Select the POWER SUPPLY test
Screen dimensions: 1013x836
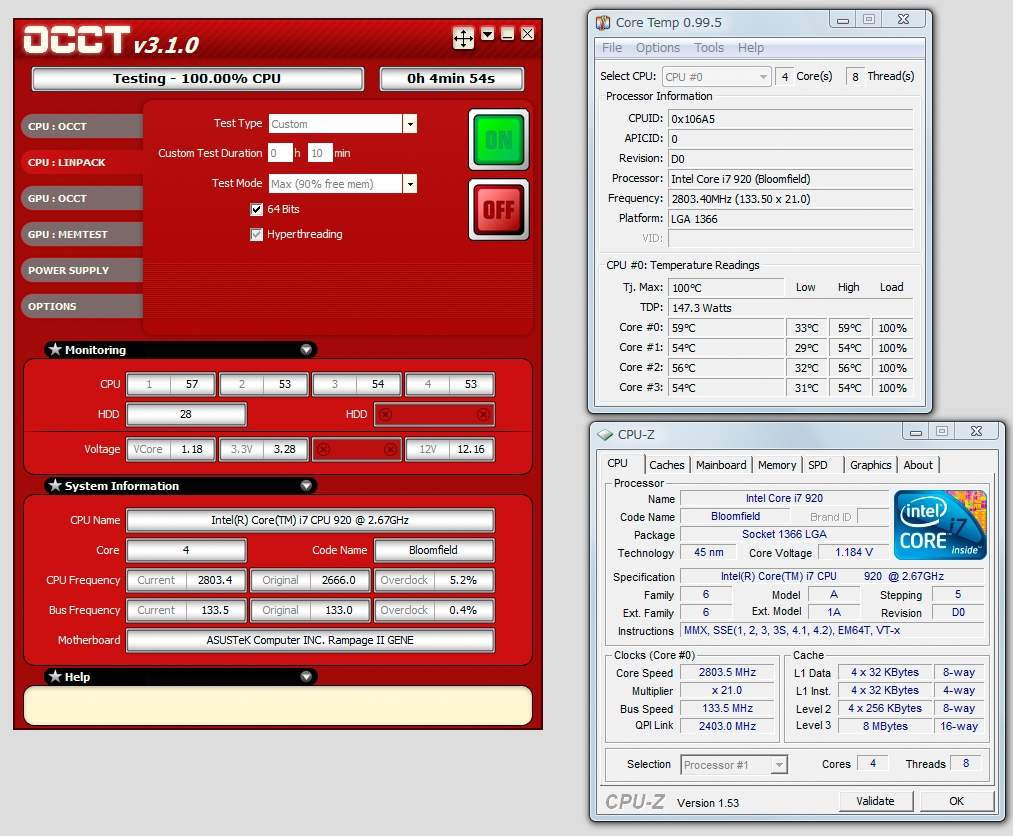pos(81,271)
